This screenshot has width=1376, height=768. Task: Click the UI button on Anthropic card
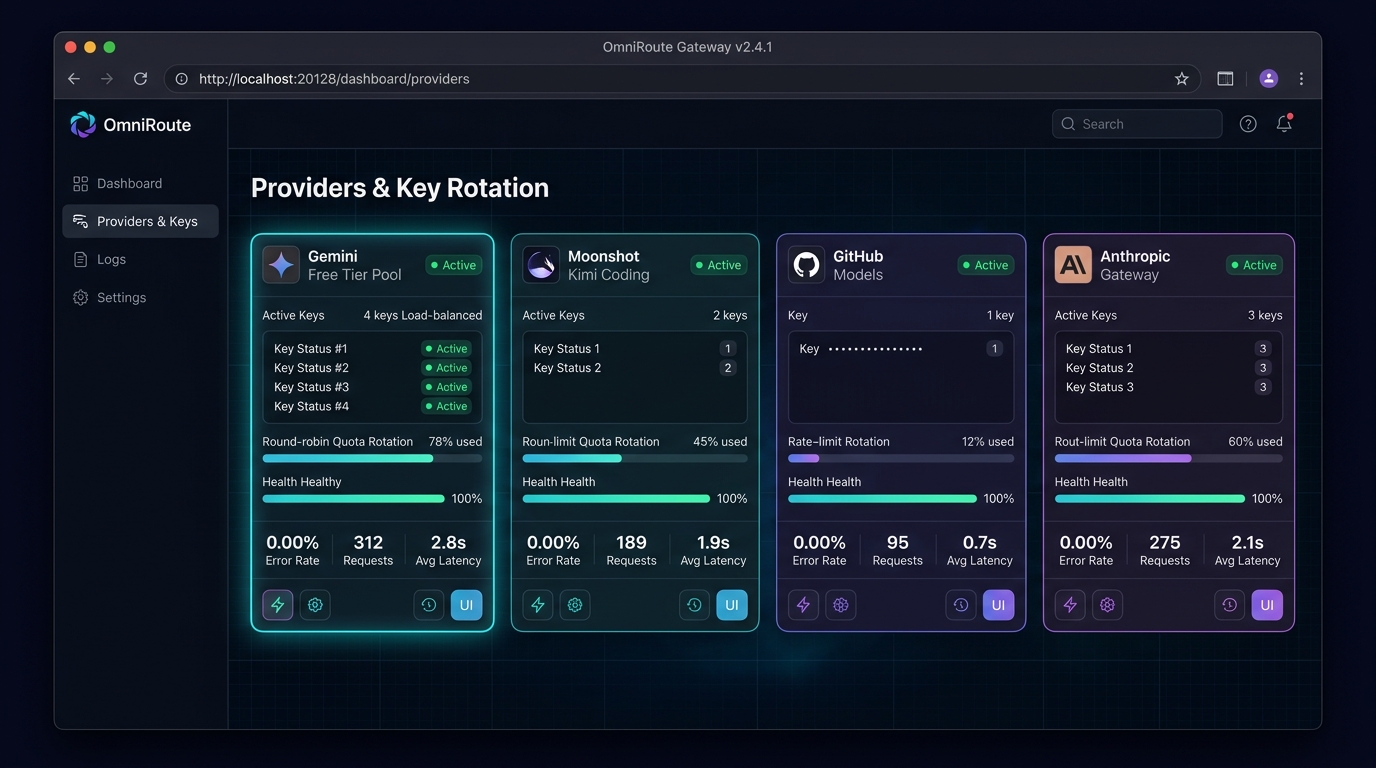pos(1267,605)
